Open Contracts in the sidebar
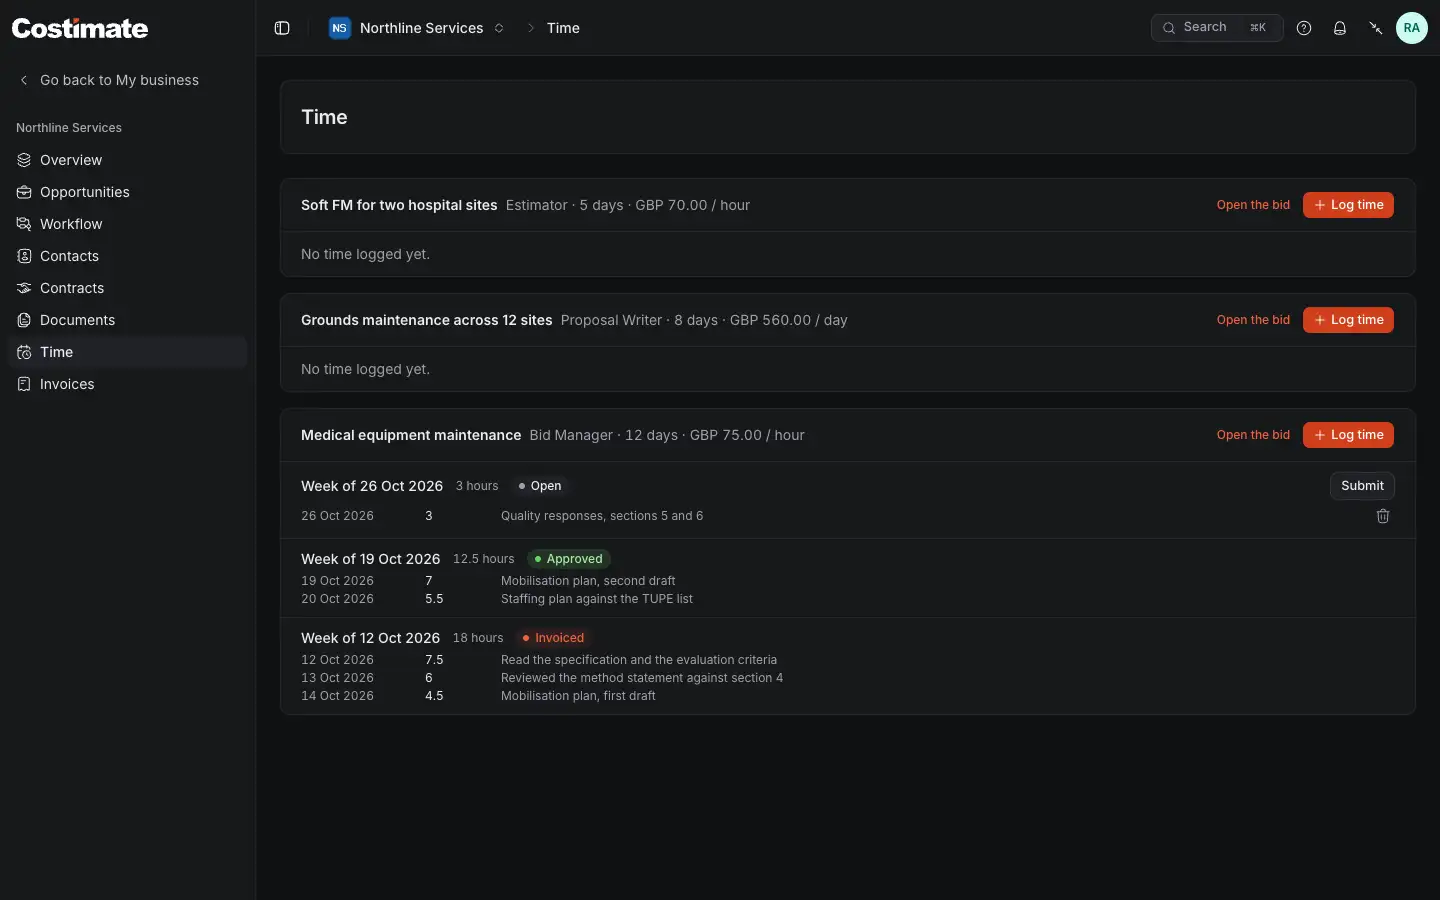Screen dimensions: 1440x900 (127, 288)
